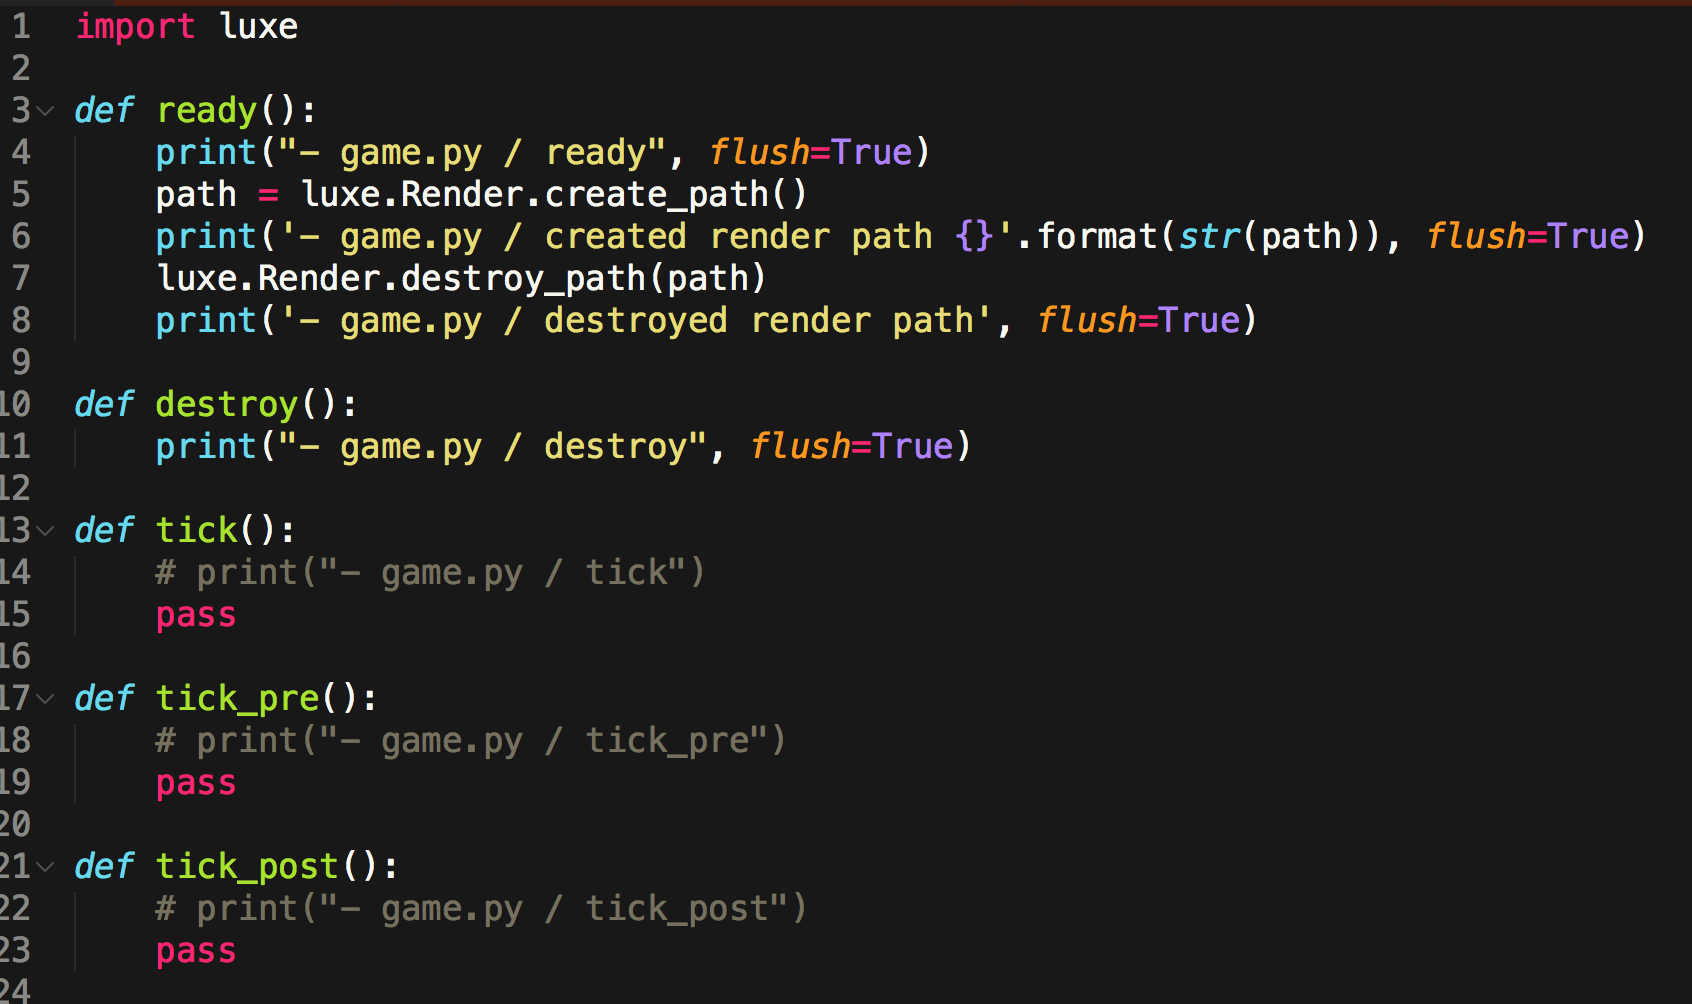The image size is (1692, 1004).
Task: Click 'flush=True' on the destroy print line
Action: click(852, 446)
